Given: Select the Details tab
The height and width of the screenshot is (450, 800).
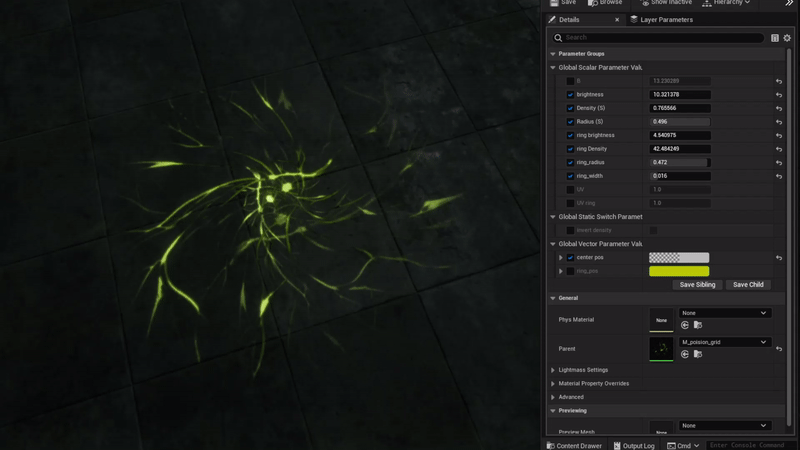Looking at the screenshot, I should [569, 20].
